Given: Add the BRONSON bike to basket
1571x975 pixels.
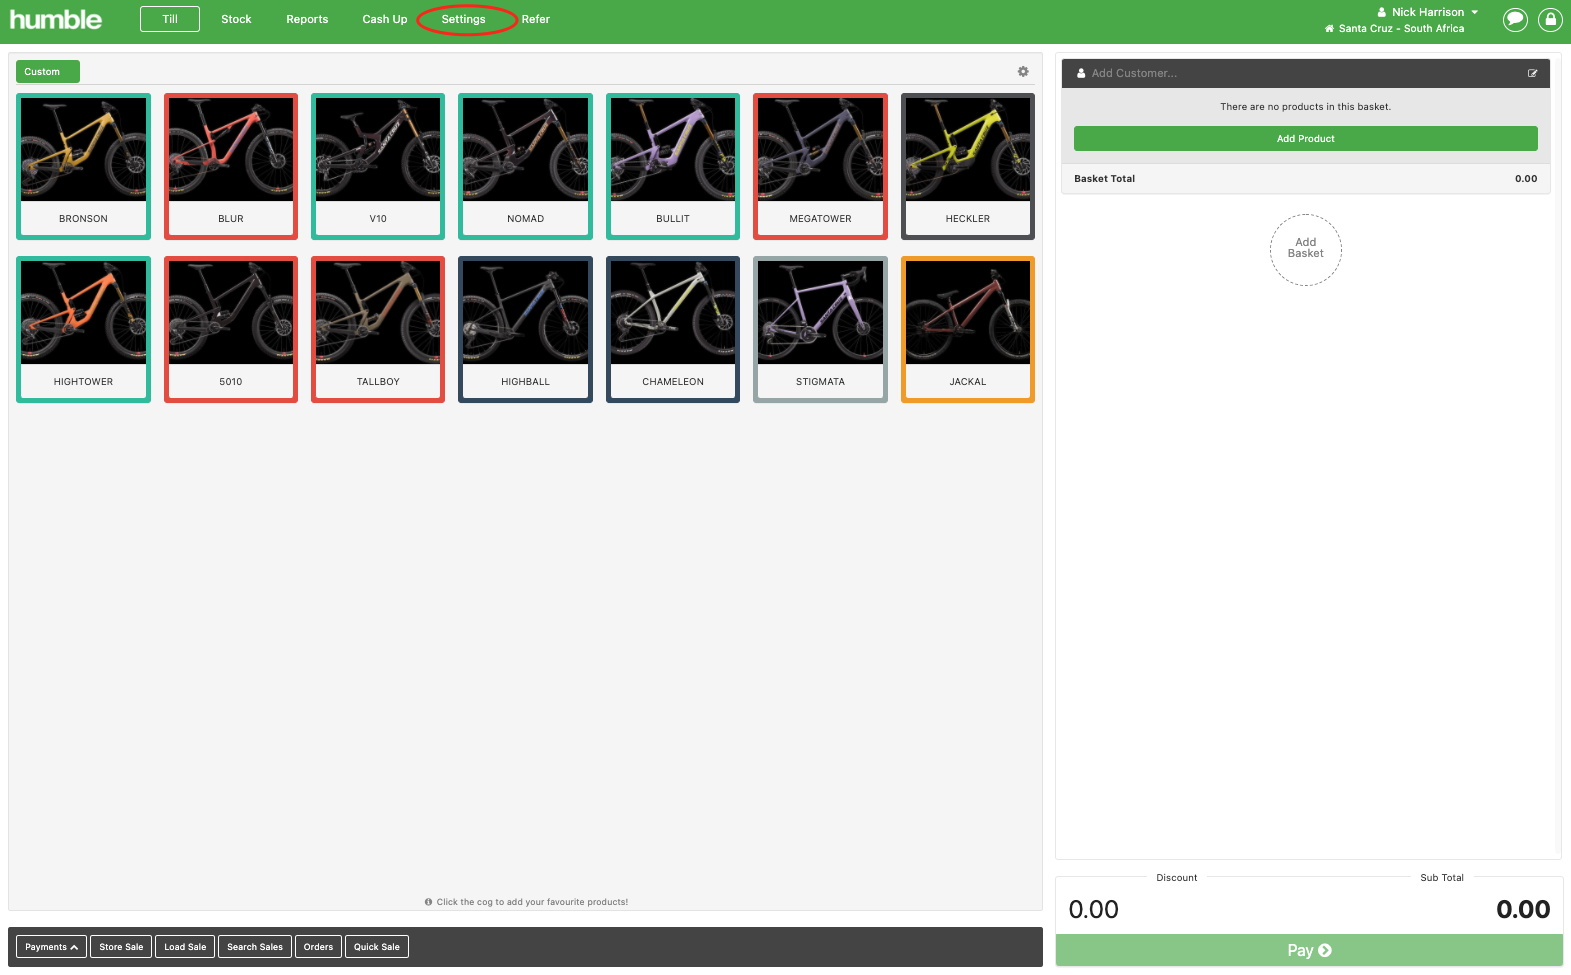Looking at the screenshot, I should pyautogui.click(x=83, y=167).
